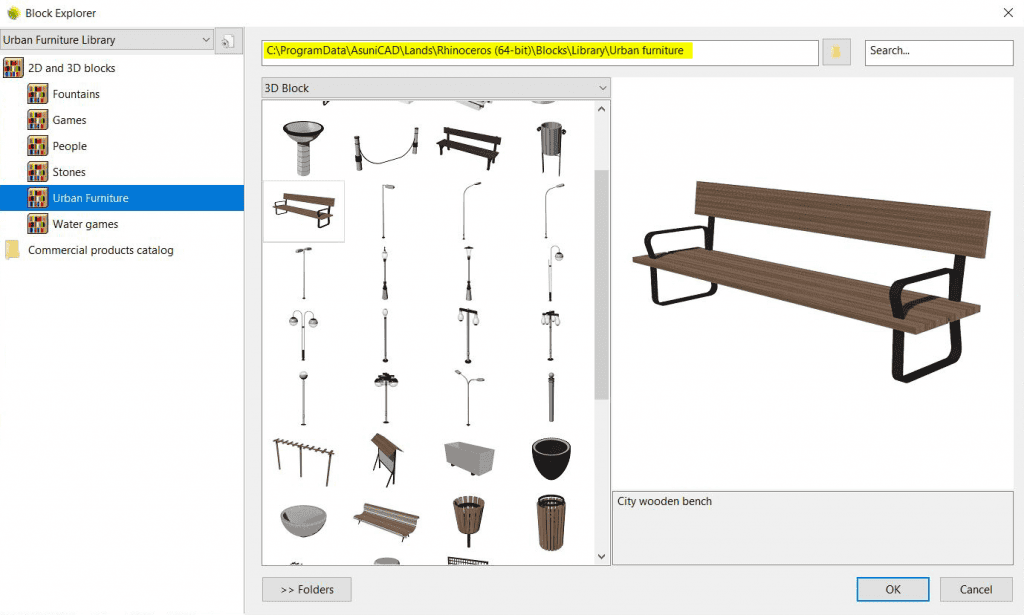The height and width of the screenshot is (615, 1024).
Task: Click the library settings icon beside the dropdown
Action: pyautogui.click(x=229, y=41)
